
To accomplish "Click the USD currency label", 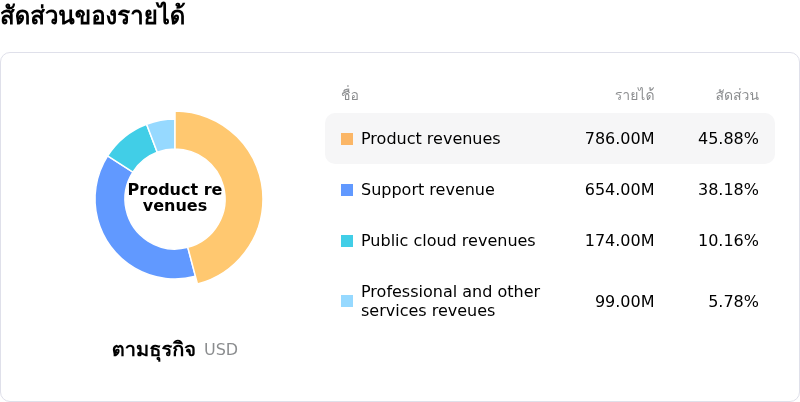I will [221, 350].
